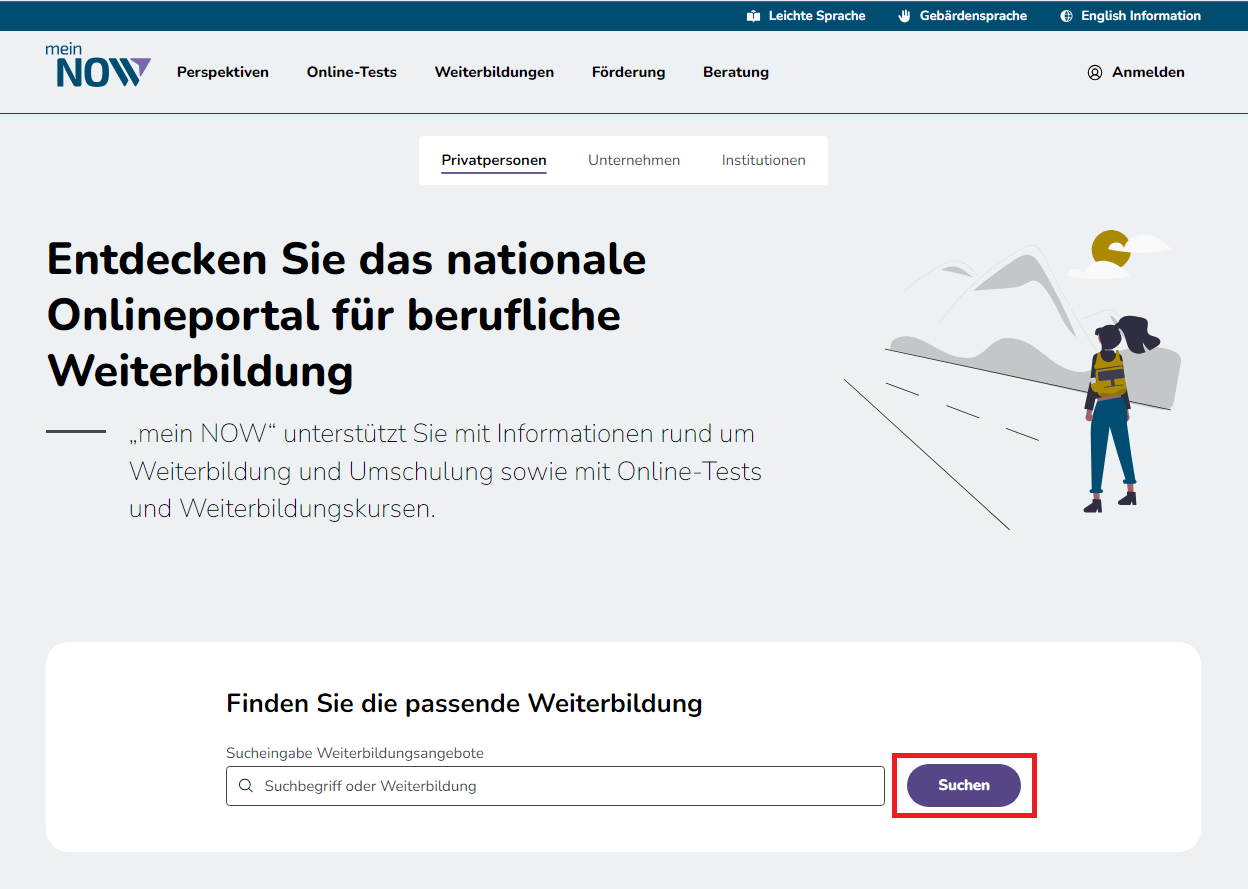Click the Suchen button
This screenshot has height=889, width=1248.
pyautogui.click(x=964, y=785)
